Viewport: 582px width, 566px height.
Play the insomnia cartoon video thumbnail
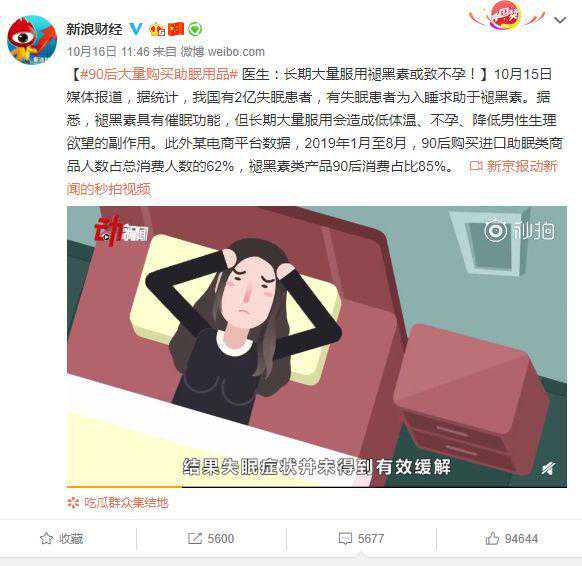coord(317,346)
